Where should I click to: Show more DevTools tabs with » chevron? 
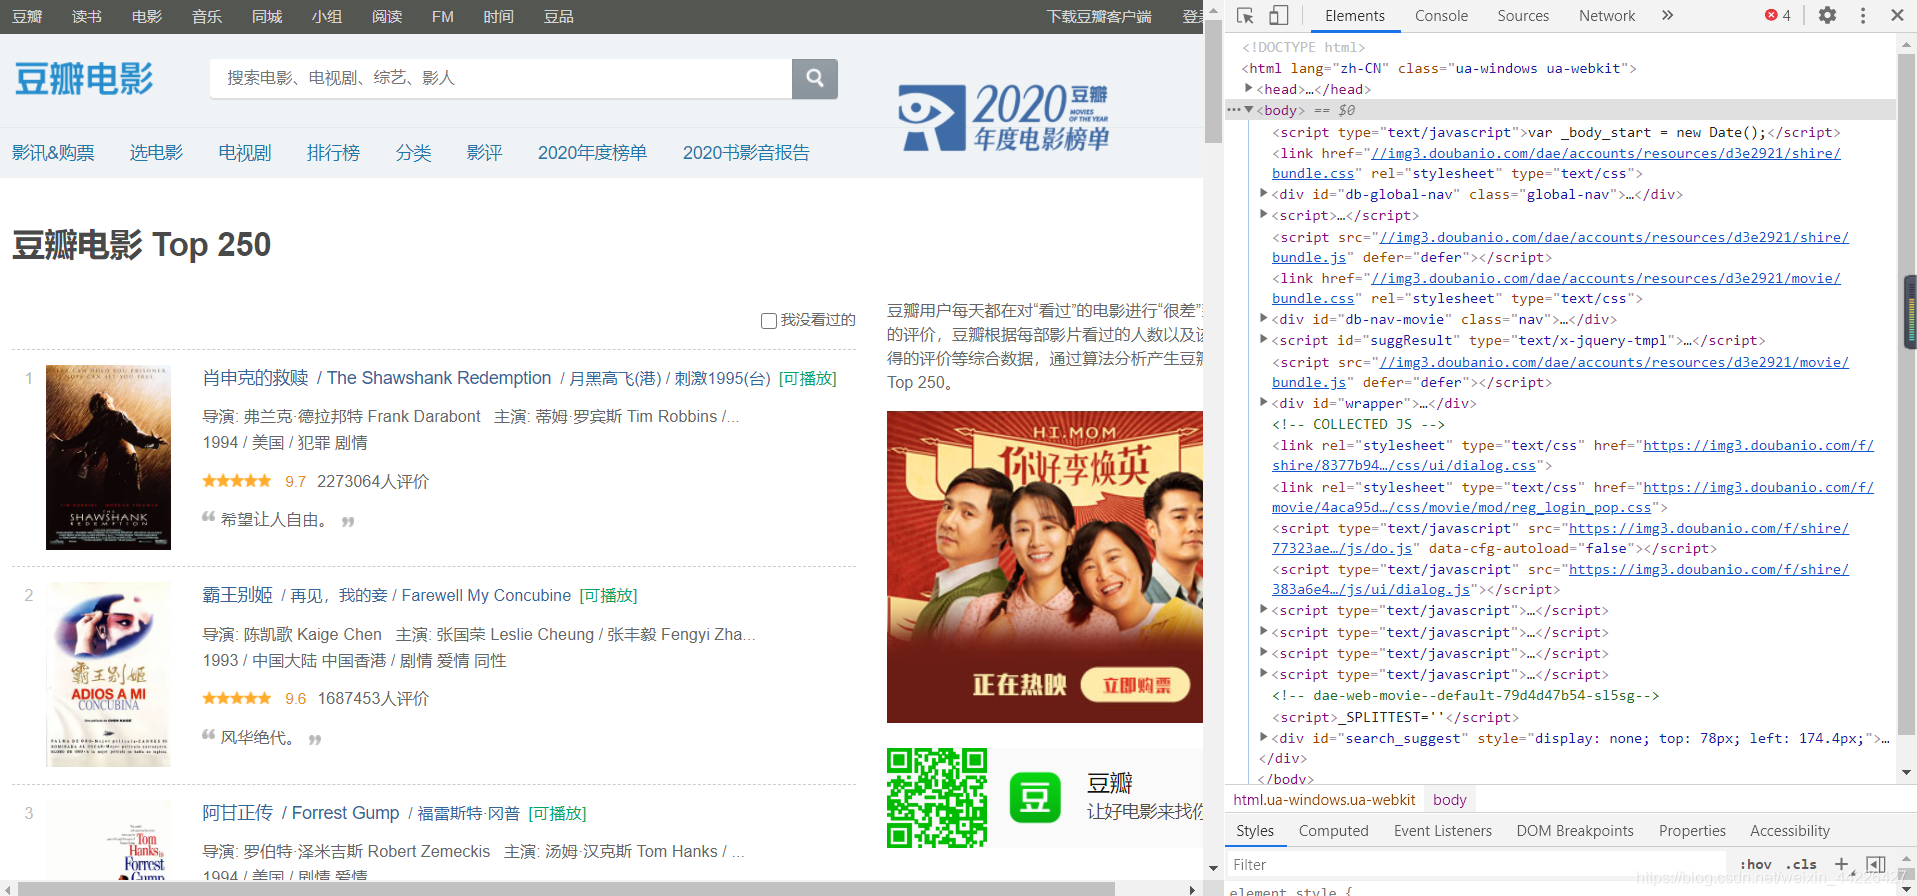coord(1667,15)
